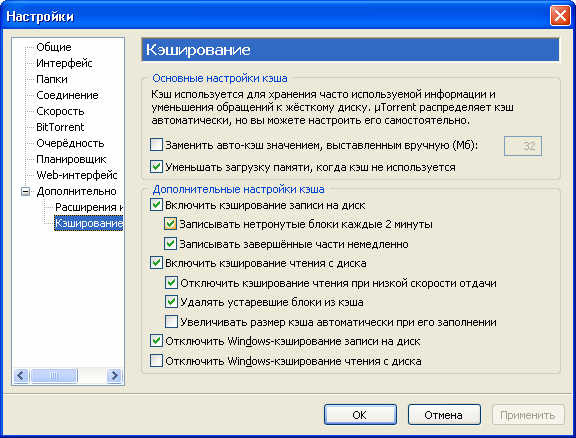Open the Web-интерфейс settings page
Image resolution: width=576 pixels, height=438 pixels.
[77, 175]
